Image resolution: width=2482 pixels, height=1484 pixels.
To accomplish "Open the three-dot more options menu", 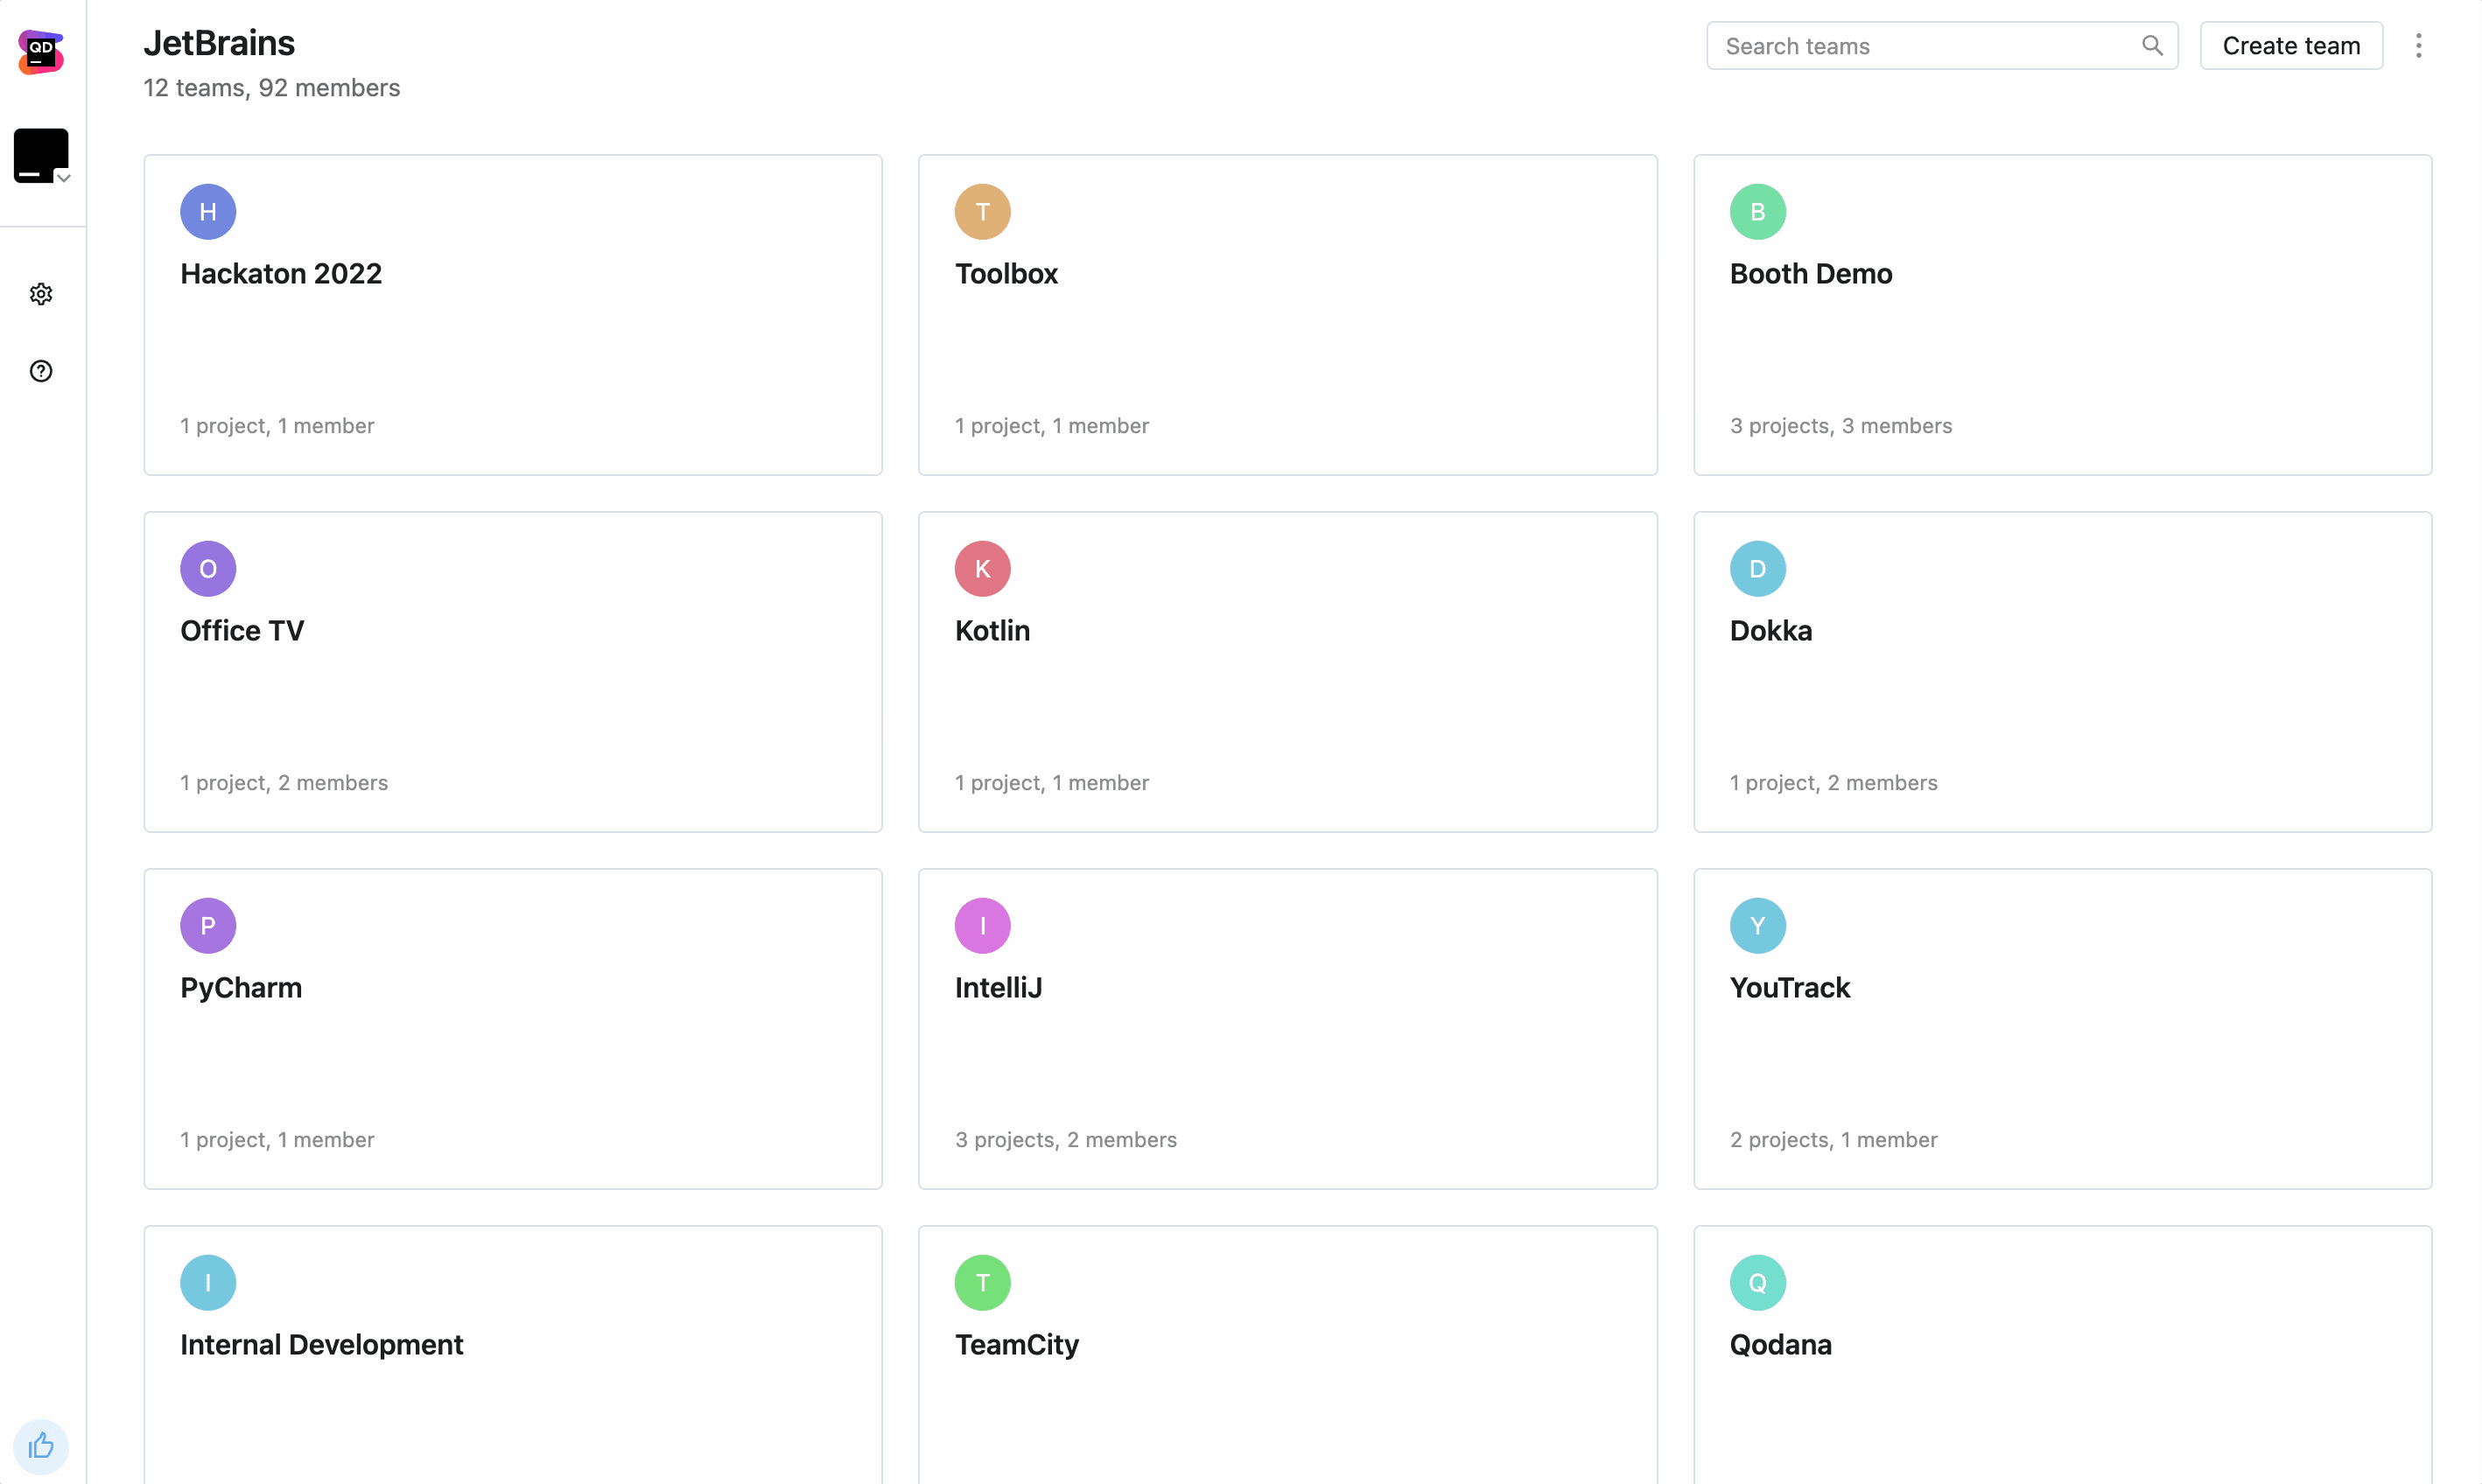I will [2418, 46].
